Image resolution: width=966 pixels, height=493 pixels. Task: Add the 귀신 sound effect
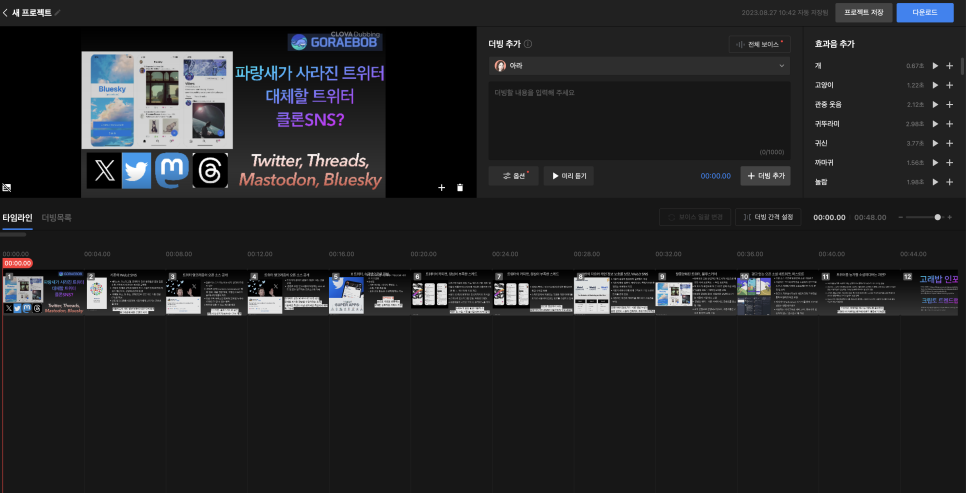coord(949,143)
